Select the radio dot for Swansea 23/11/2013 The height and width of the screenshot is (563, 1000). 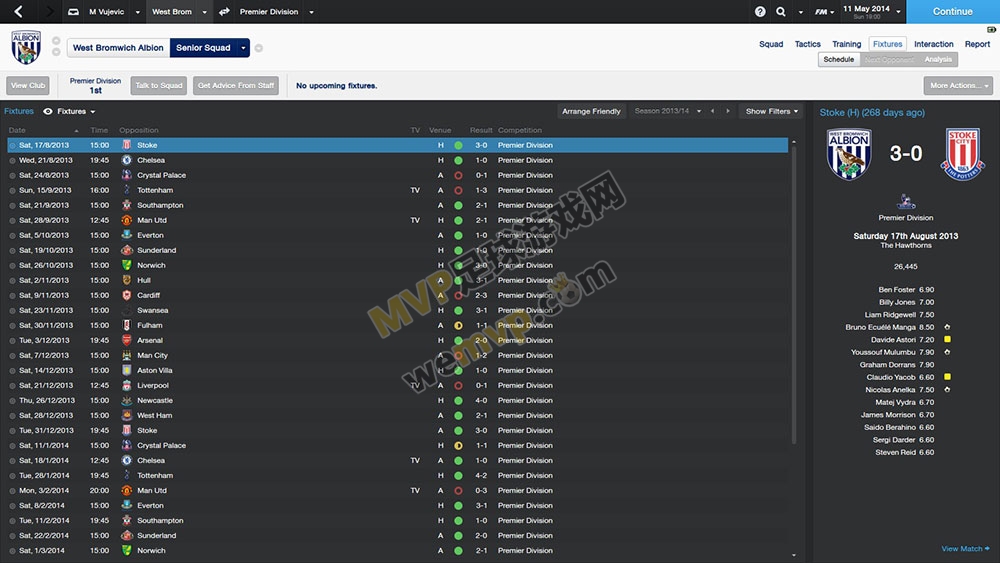[12, 311]
